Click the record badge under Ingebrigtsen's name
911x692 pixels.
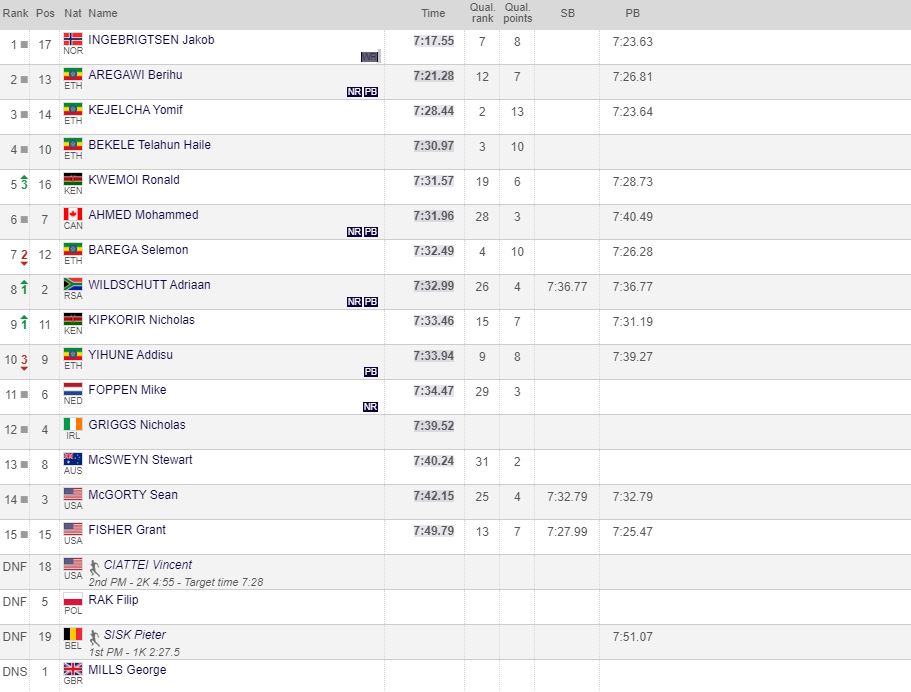click(x=370, y=57)
